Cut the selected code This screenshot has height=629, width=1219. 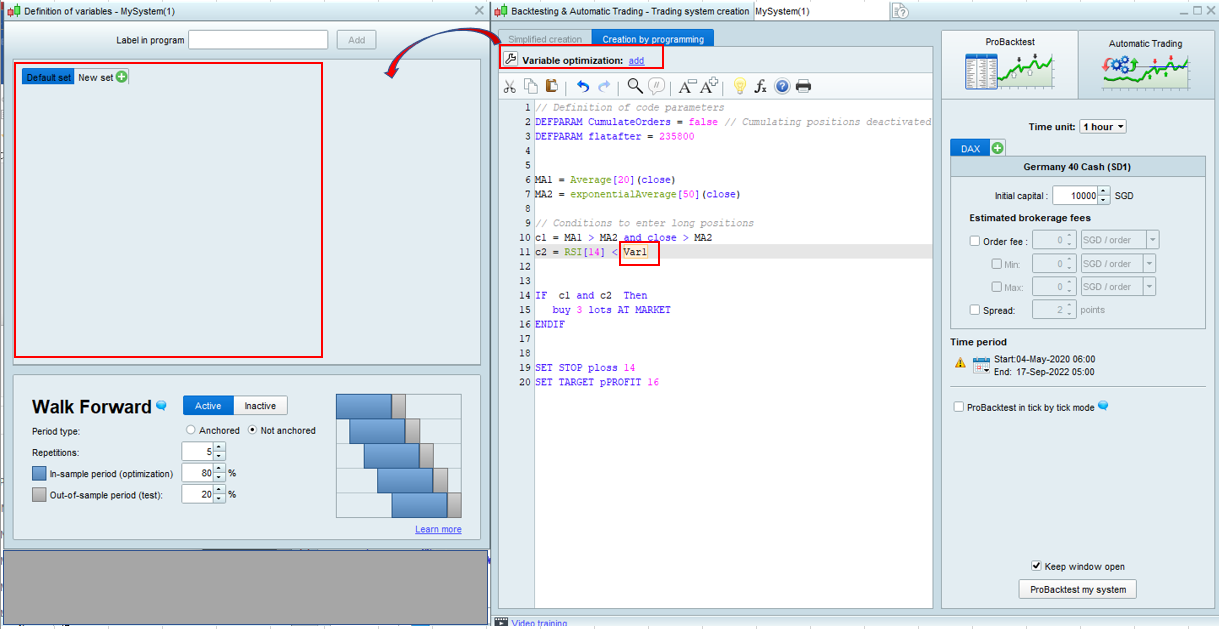pyautogui.click(x=510, y=86)
